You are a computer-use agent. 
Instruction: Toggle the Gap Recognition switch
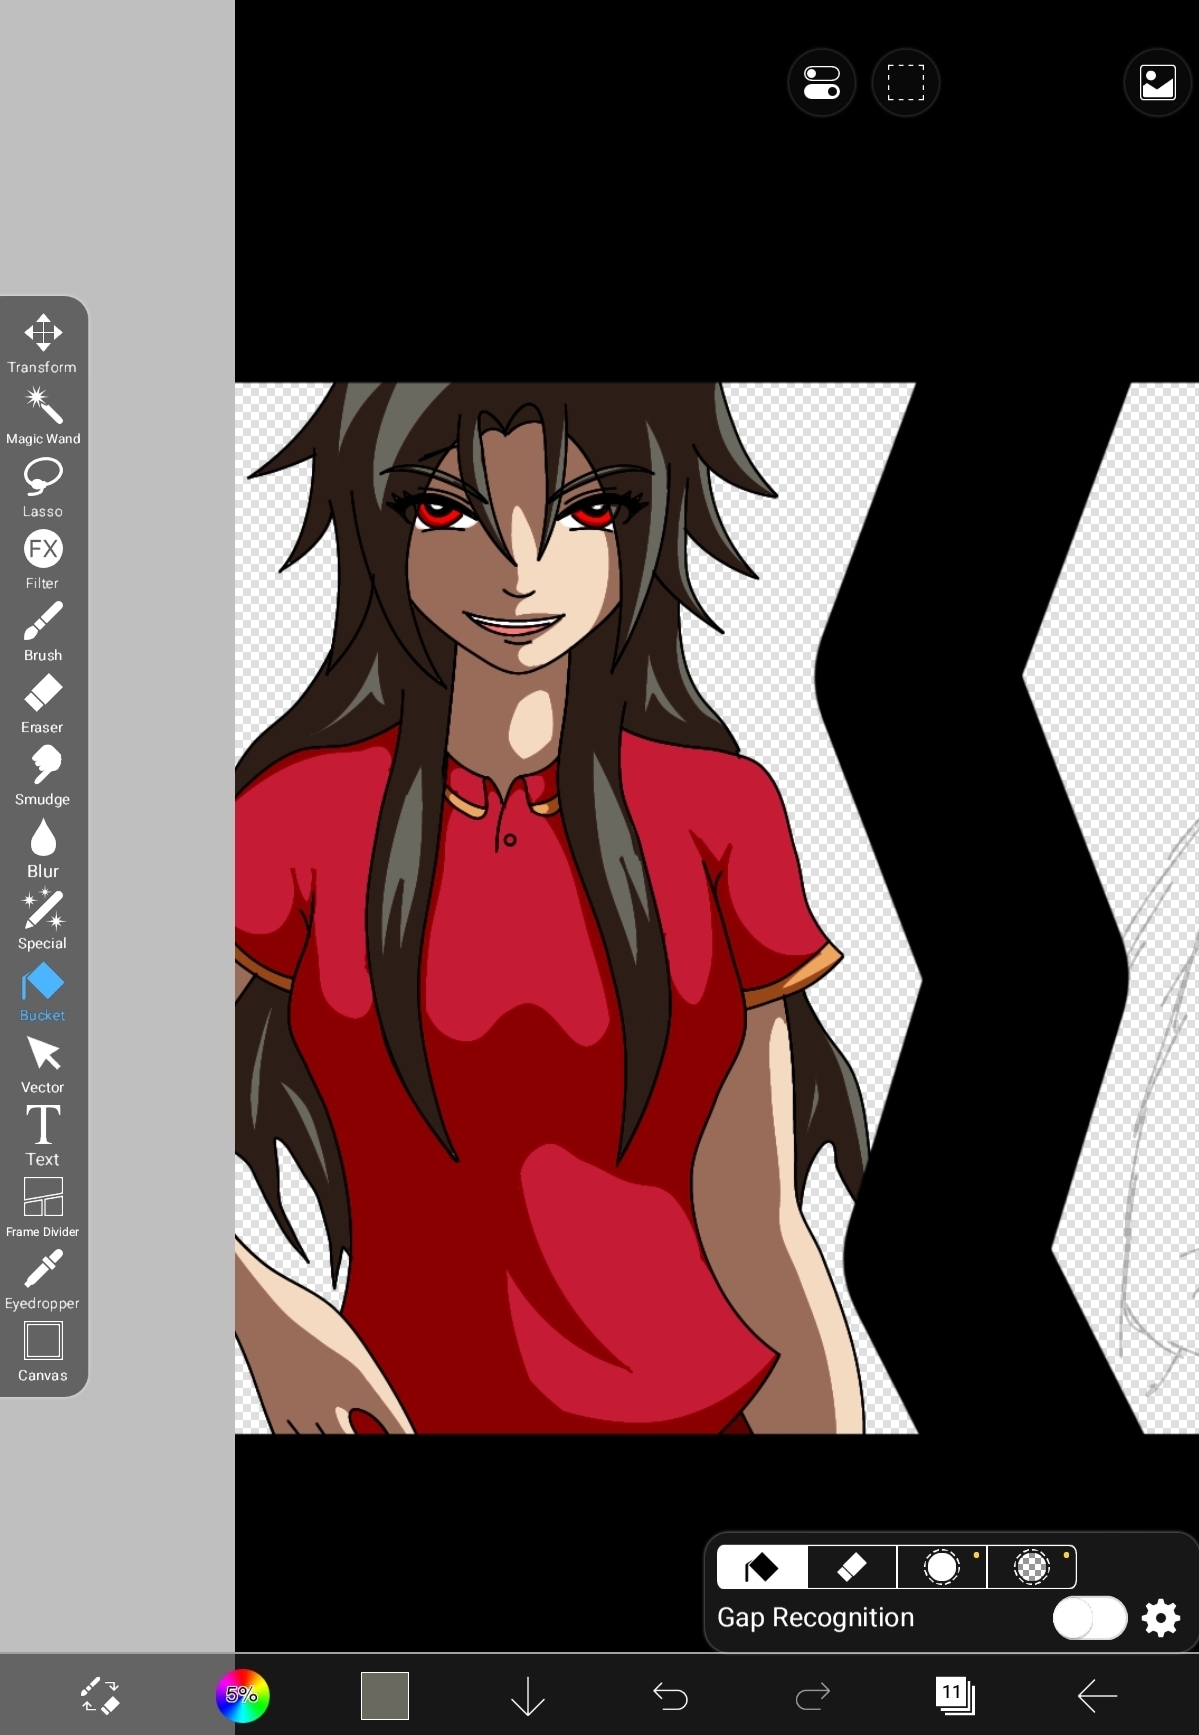(1089, 1617)
